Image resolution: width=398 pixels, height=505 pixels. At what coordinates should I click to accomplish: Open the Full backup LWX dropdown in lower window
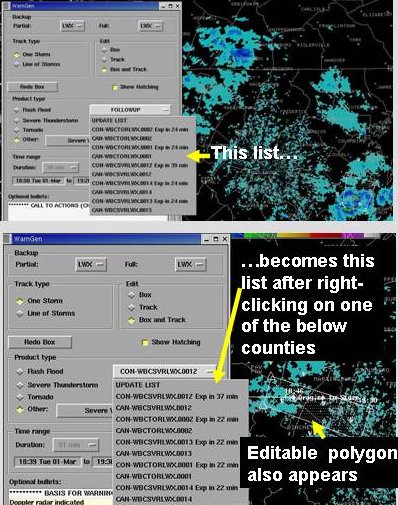pos(190,265)
